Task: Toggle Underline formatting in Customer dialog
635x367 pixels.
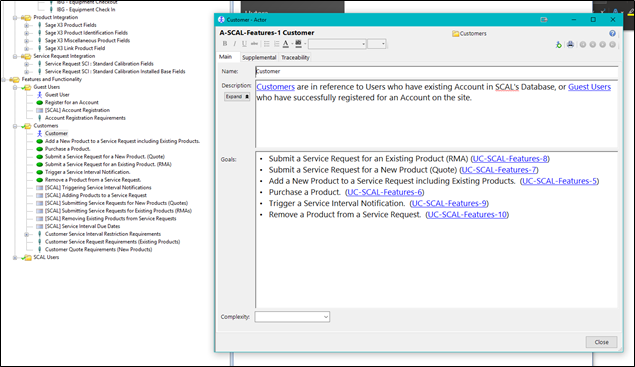Action: 244,44
